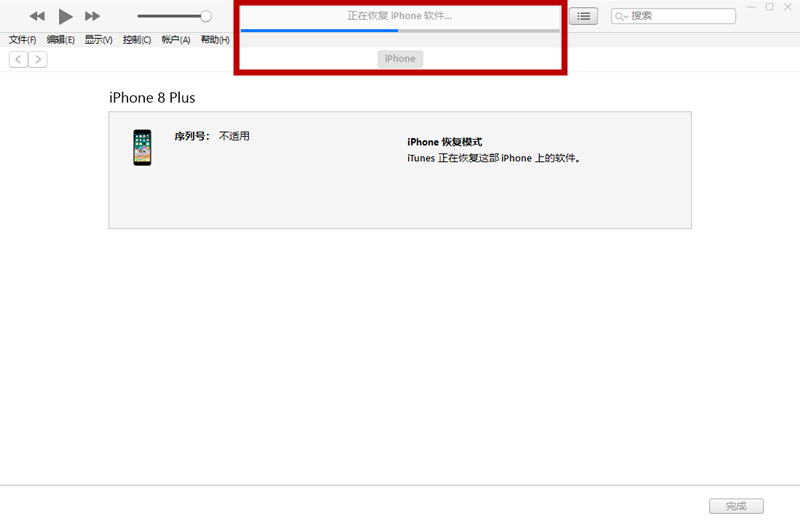This screenshot has height=526, width=800.
Task: Click the fast-forward next track button
Action: (92, 16)
